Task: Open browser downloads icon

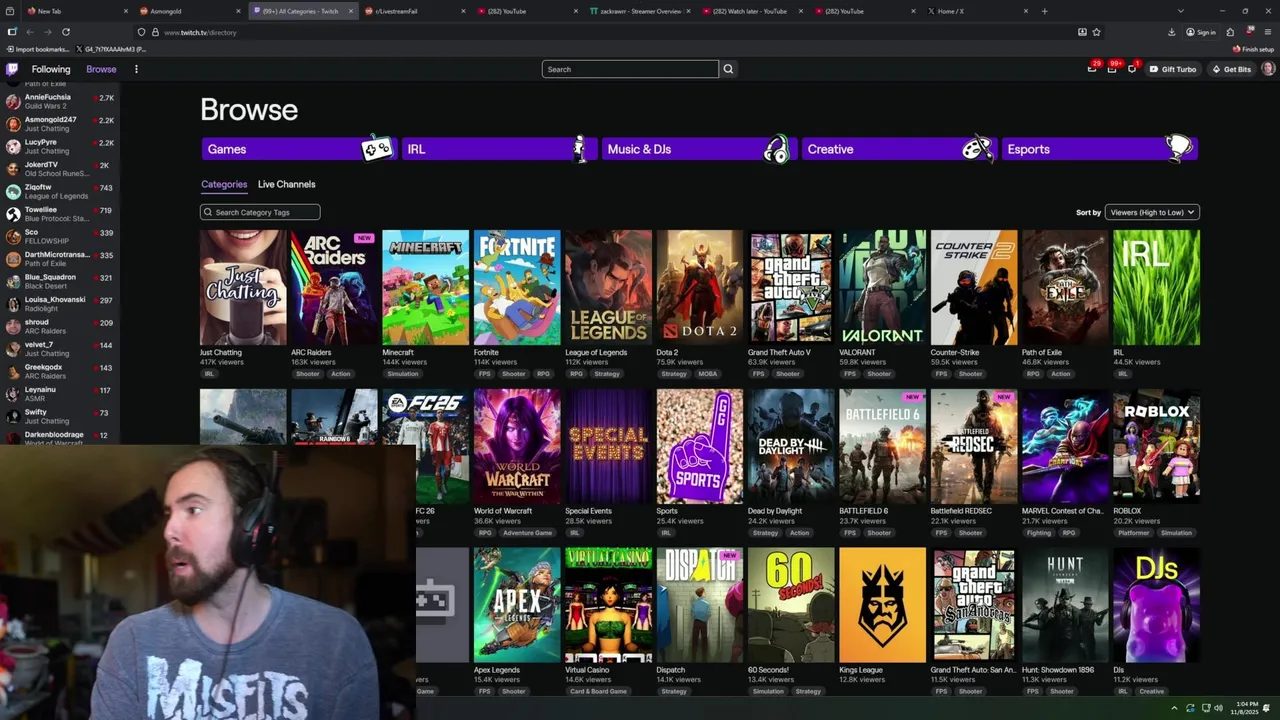Action: coord(1171,32)
